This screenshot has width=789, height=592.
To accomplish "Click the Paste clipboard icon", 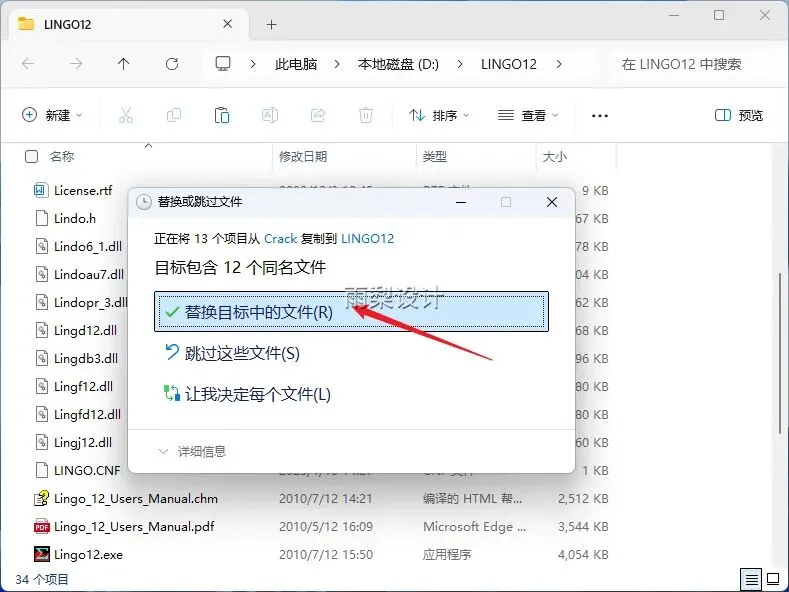I will tap(222, 115).
